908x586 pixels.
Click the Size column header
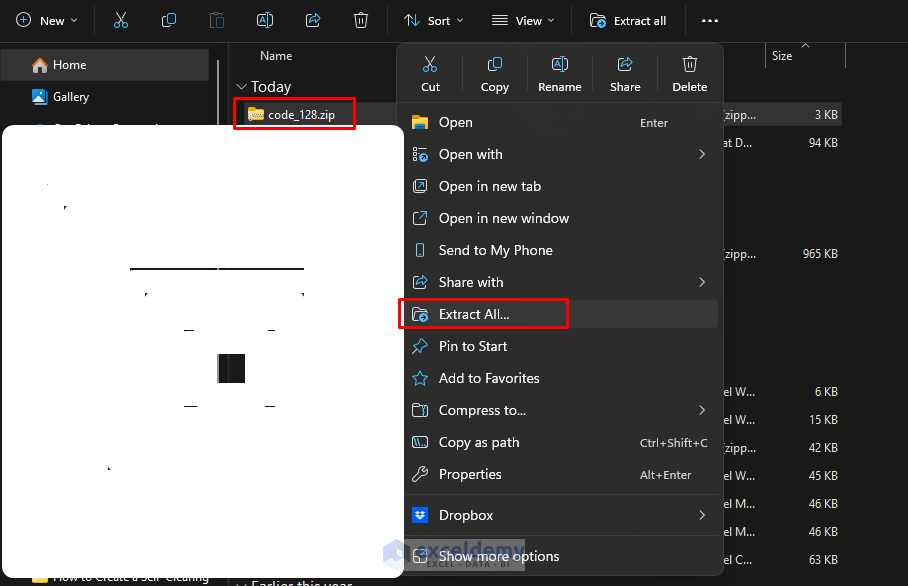782,56
